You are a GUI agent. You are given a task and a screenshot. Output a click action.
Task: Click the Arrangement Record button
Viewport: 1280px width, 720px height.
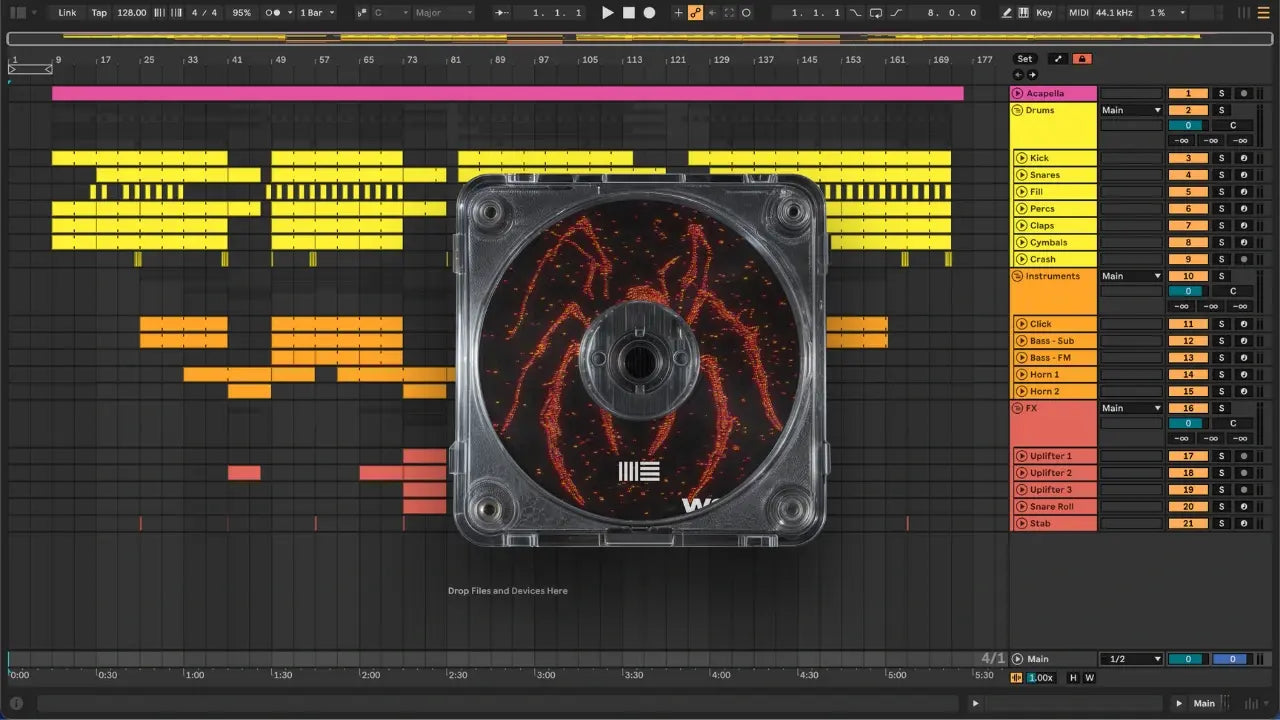point(649,13)
